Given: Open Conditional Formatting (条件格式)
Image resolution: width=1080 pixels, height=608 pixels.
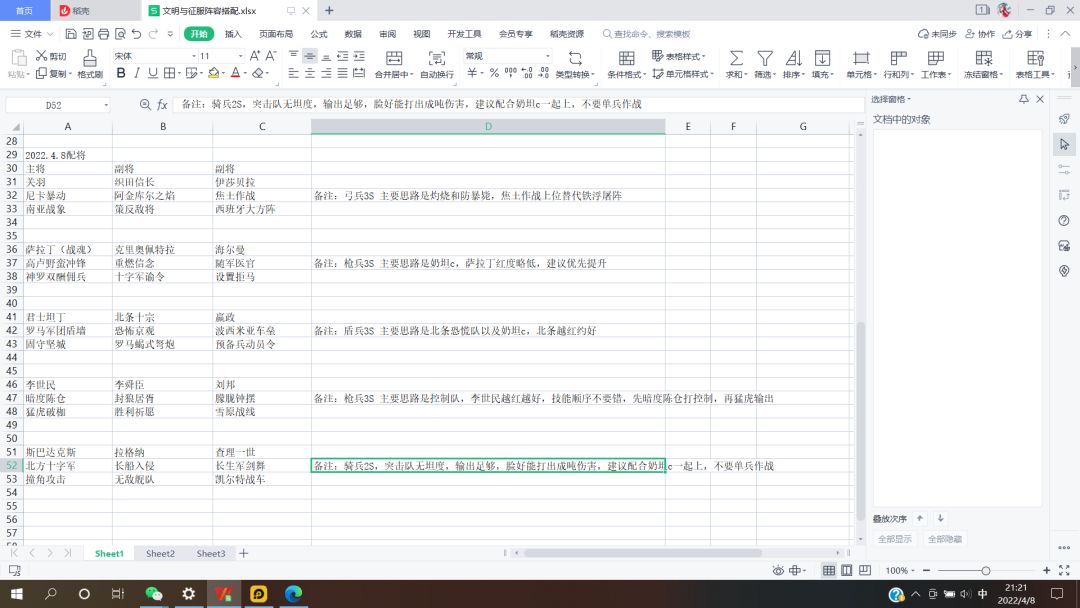Looking at the screenshot, I should [x=626, y=64].
